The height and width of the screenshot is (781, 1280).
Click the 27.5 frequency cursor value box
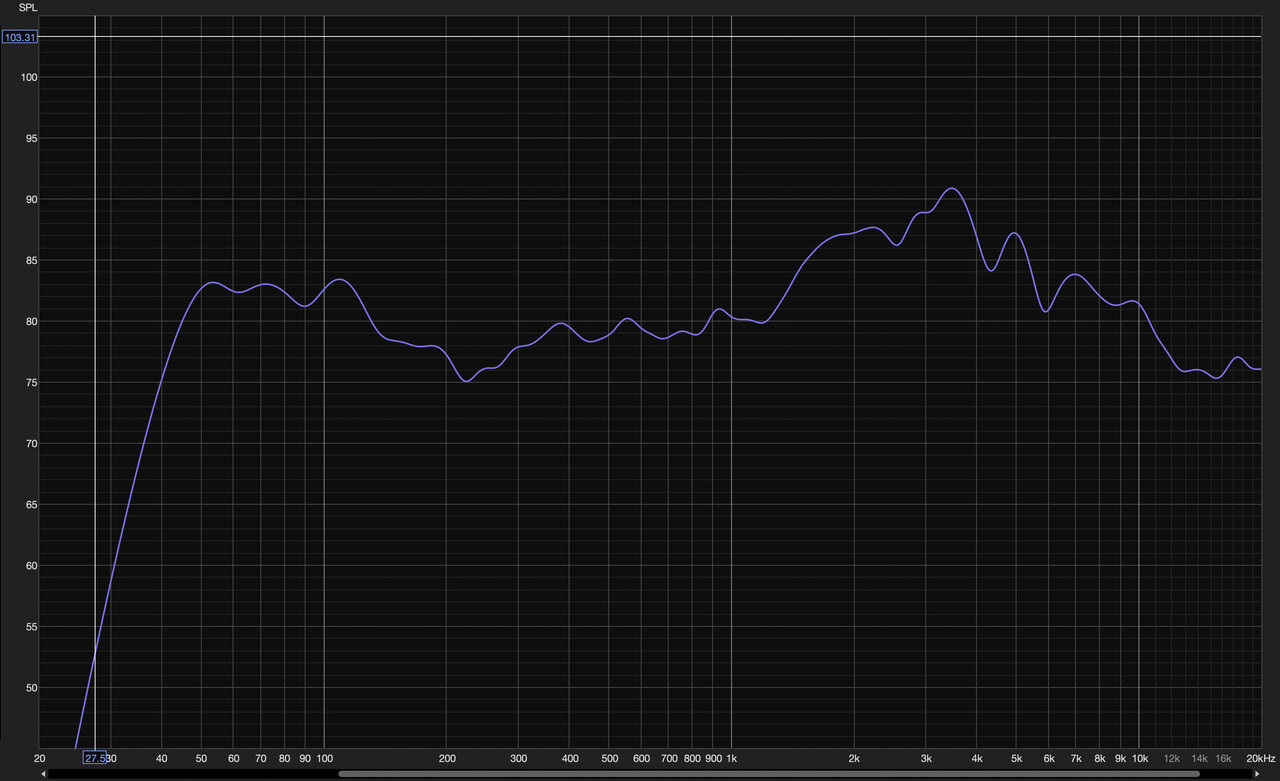pos(95,758)
